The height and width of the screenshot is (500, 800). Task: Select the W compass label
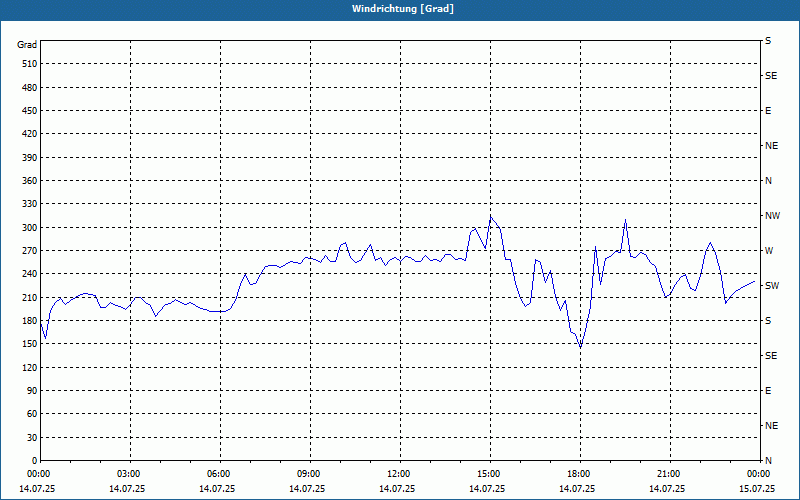point(769,251)
